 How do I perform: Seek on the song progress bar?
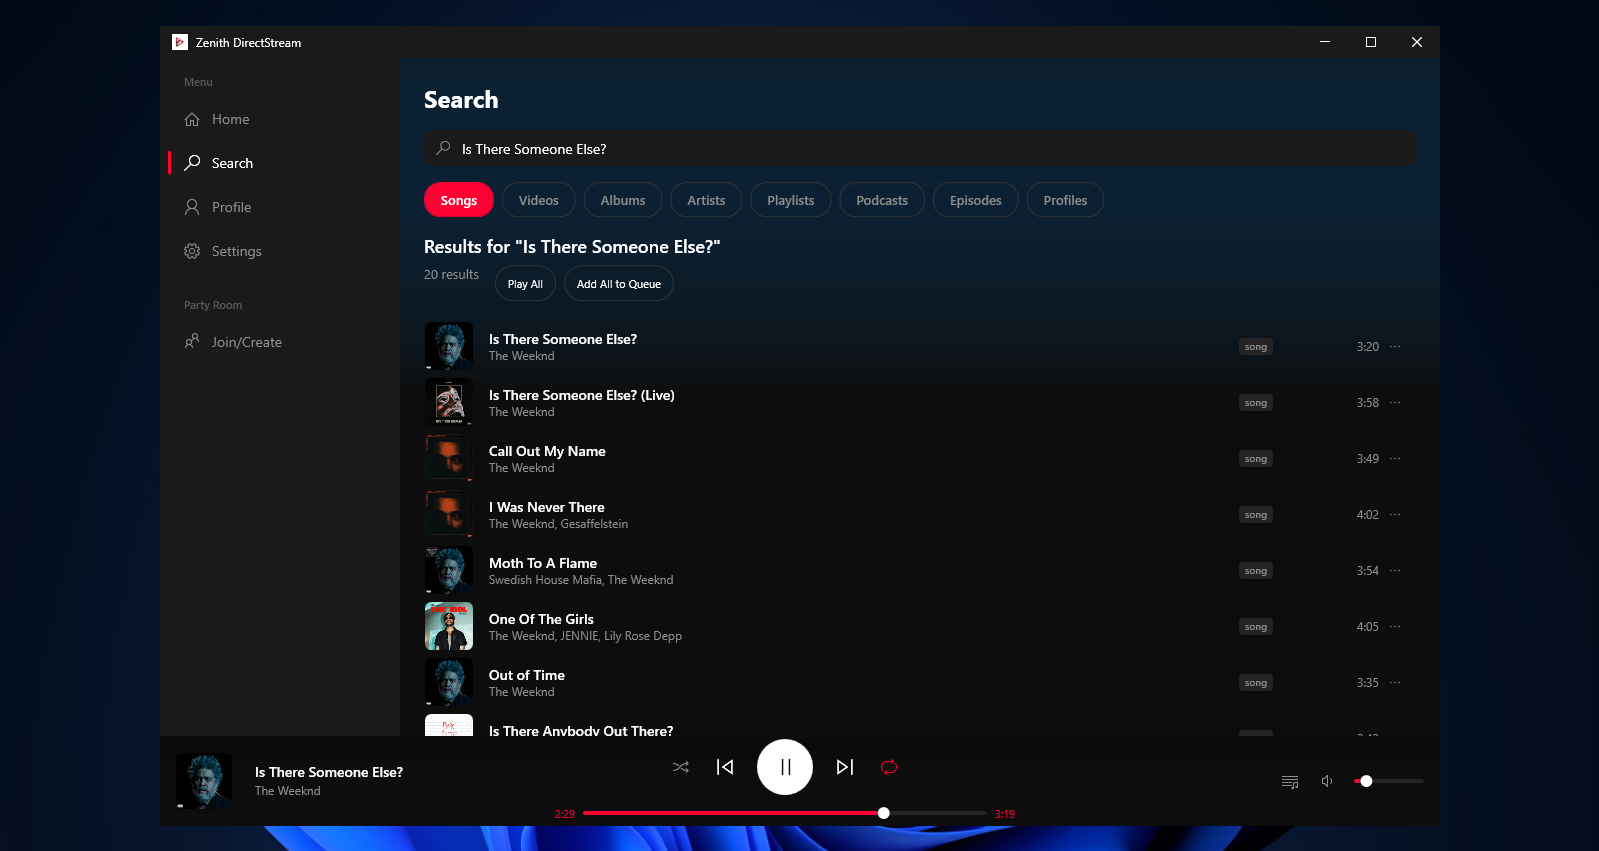(x=785, y=813)
